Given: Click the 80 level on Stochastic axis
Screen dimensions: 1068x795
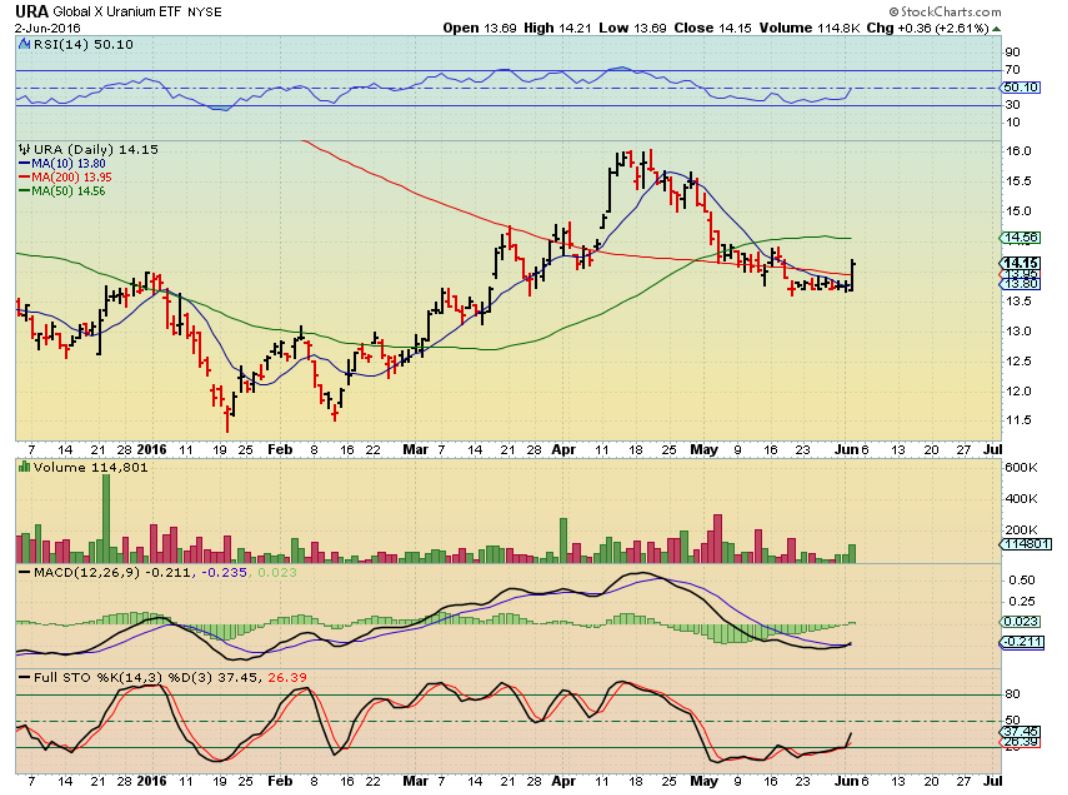Looking at the screenshot, I should 1013,694.
